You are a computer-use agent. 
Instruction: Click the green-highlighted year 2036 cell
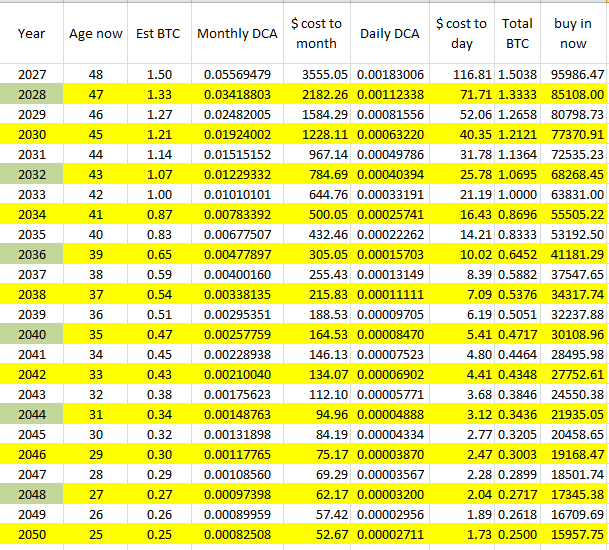[32, 255]
